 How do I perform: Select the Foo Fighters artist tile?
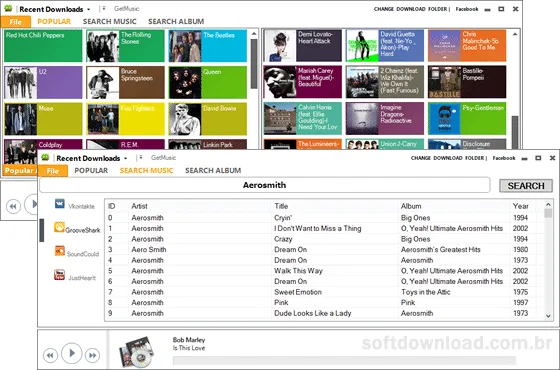pos(125,119)
